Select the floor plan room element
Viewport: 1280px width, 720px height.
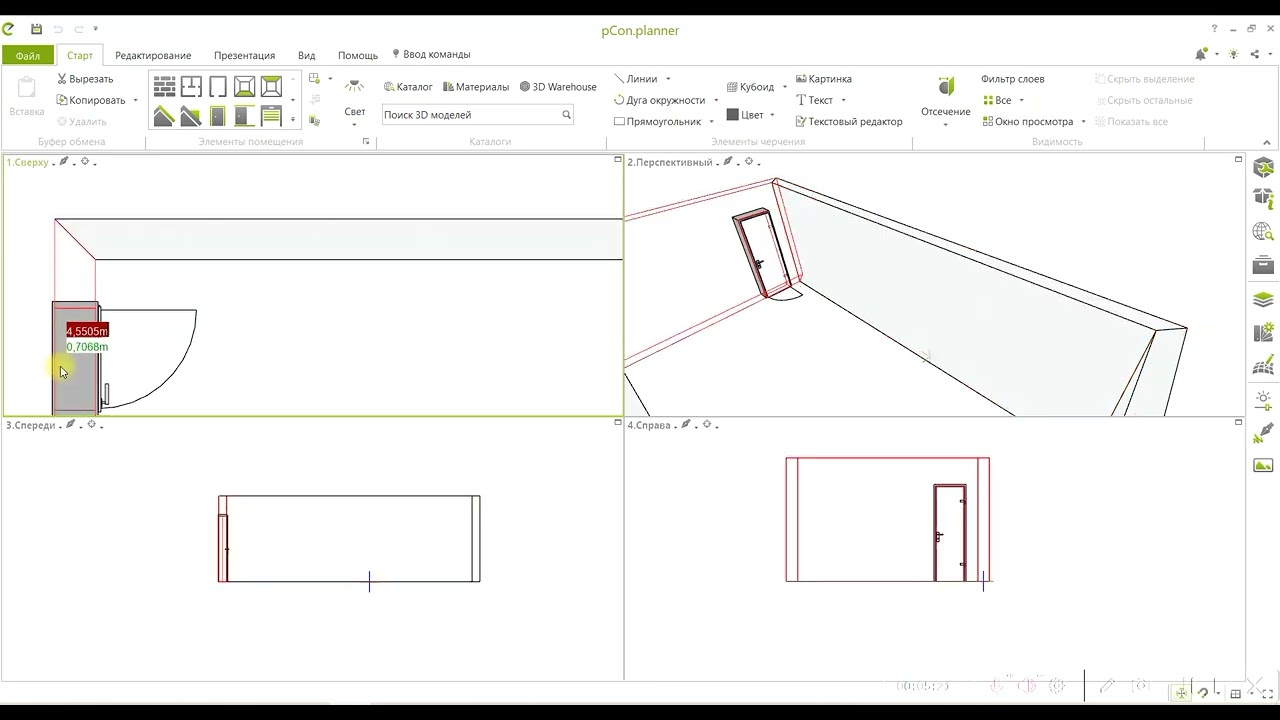(x=191, y=87)
